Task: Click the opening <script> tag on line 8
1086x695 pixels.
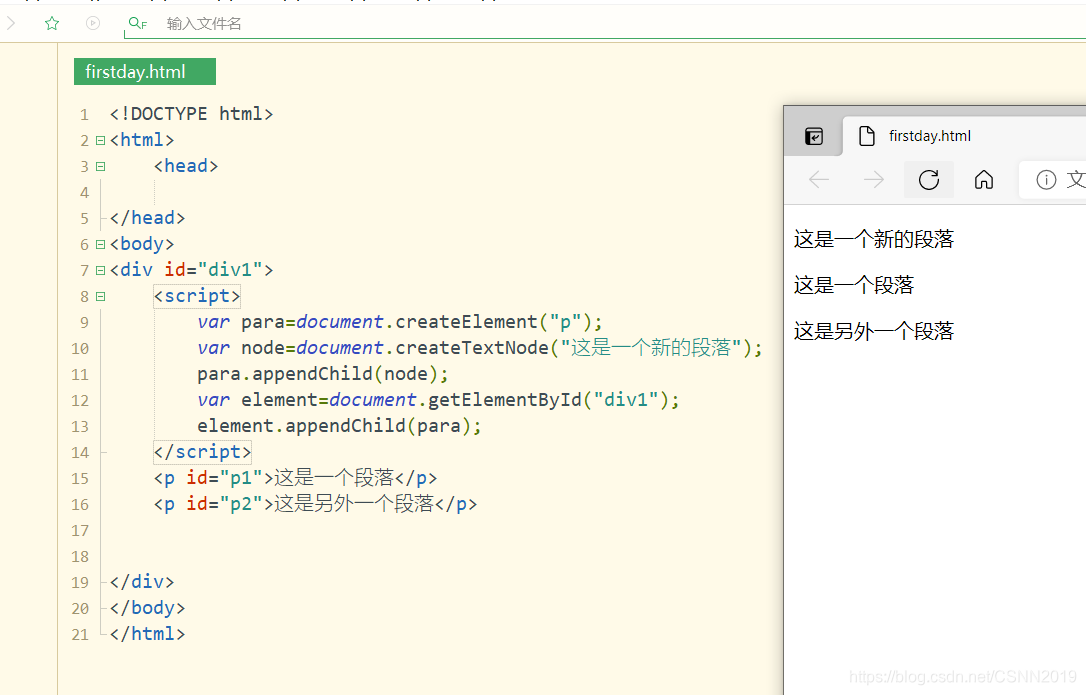Action: point(197,297)
